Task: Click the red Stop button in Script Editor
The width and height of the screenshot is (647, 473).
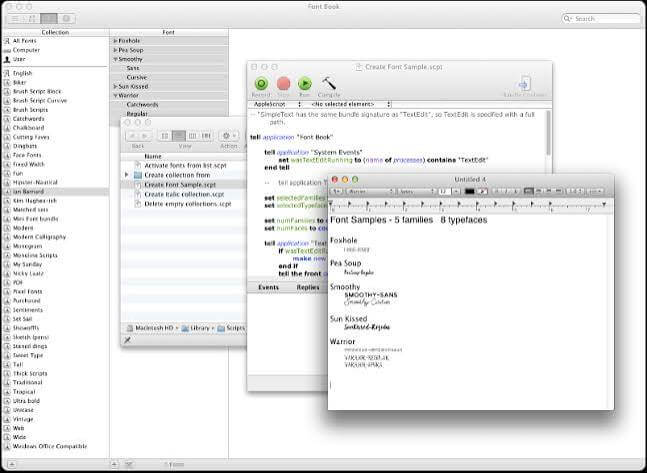Action: 283,84
